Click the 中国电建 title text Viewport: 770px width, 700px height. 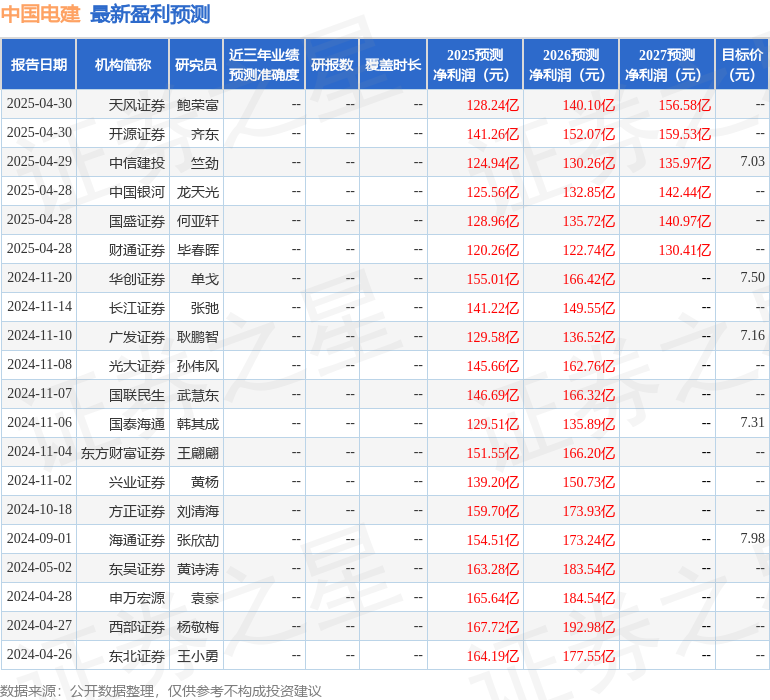pyautogui.click(x=40, y=14)
